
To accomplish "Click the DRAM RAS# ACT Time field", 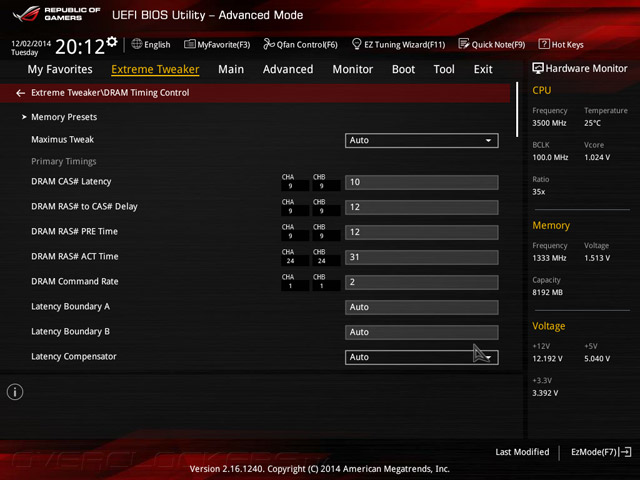I will [422, 257].
